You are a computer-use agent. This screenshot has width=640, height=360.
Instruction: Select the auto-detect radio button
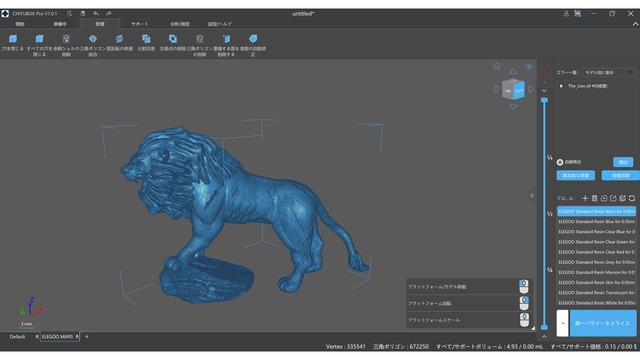[560, 162]
